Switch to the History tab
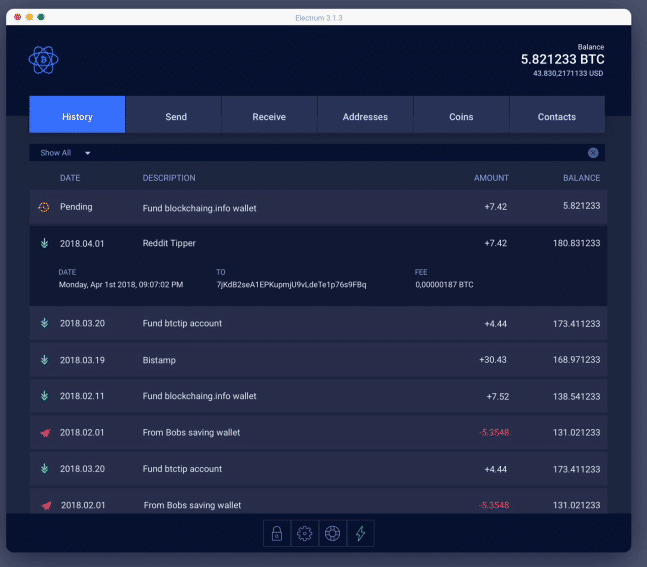This screenshot has height=567, width=647. coord(77,114)
